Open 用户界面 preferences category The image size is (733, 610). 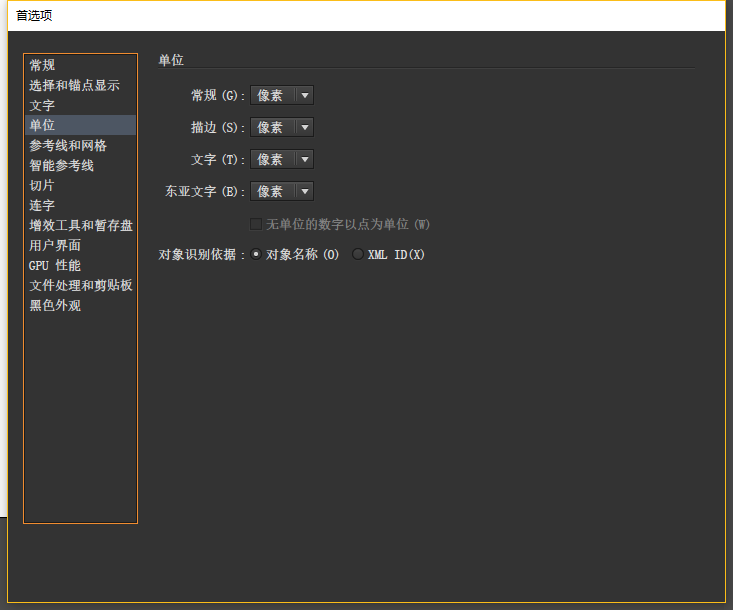(x=80, y=245)
